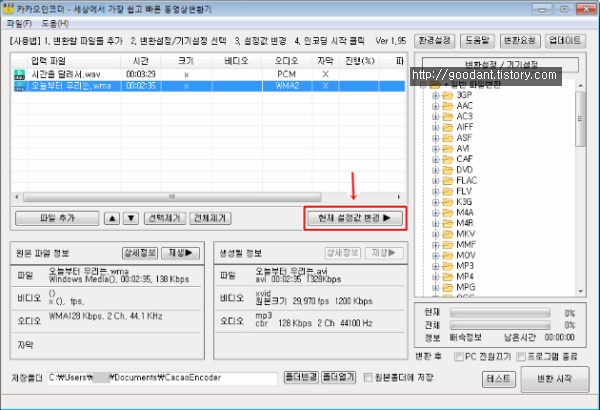Enable 원본폴더에 저장 checkbox
This screenshot has height=410, width=600.
coord(368,378)
